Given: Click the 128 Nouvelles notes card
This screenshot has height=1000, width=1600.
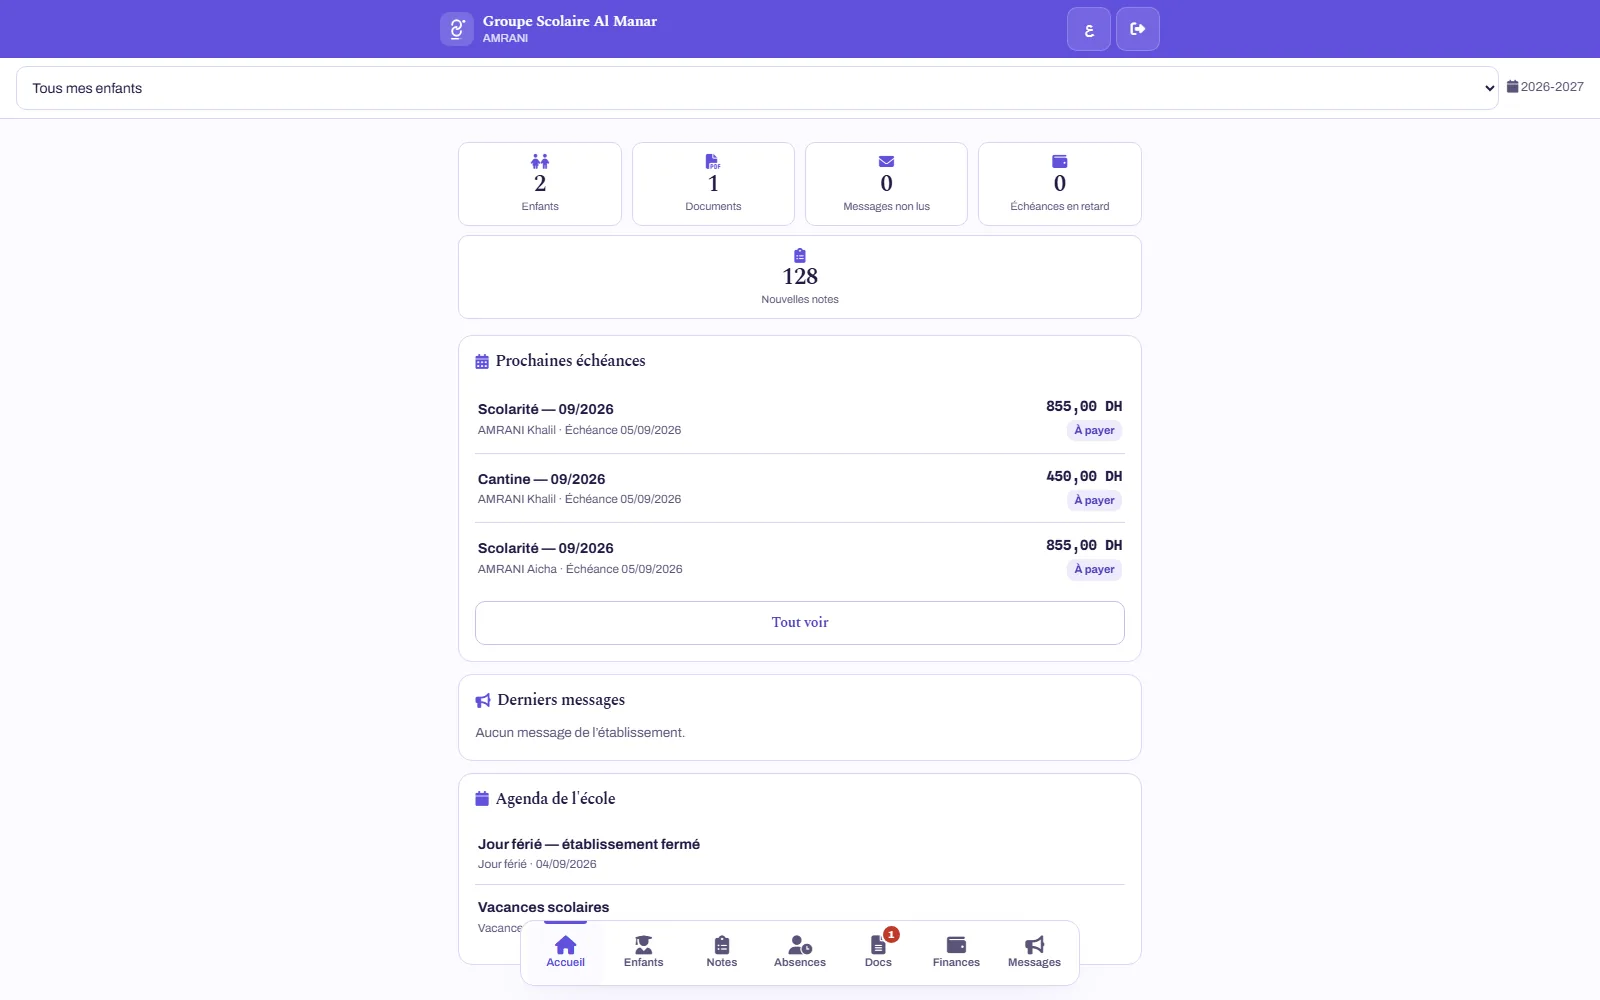Looking at the screenshot, I should [x=800, y=277].
